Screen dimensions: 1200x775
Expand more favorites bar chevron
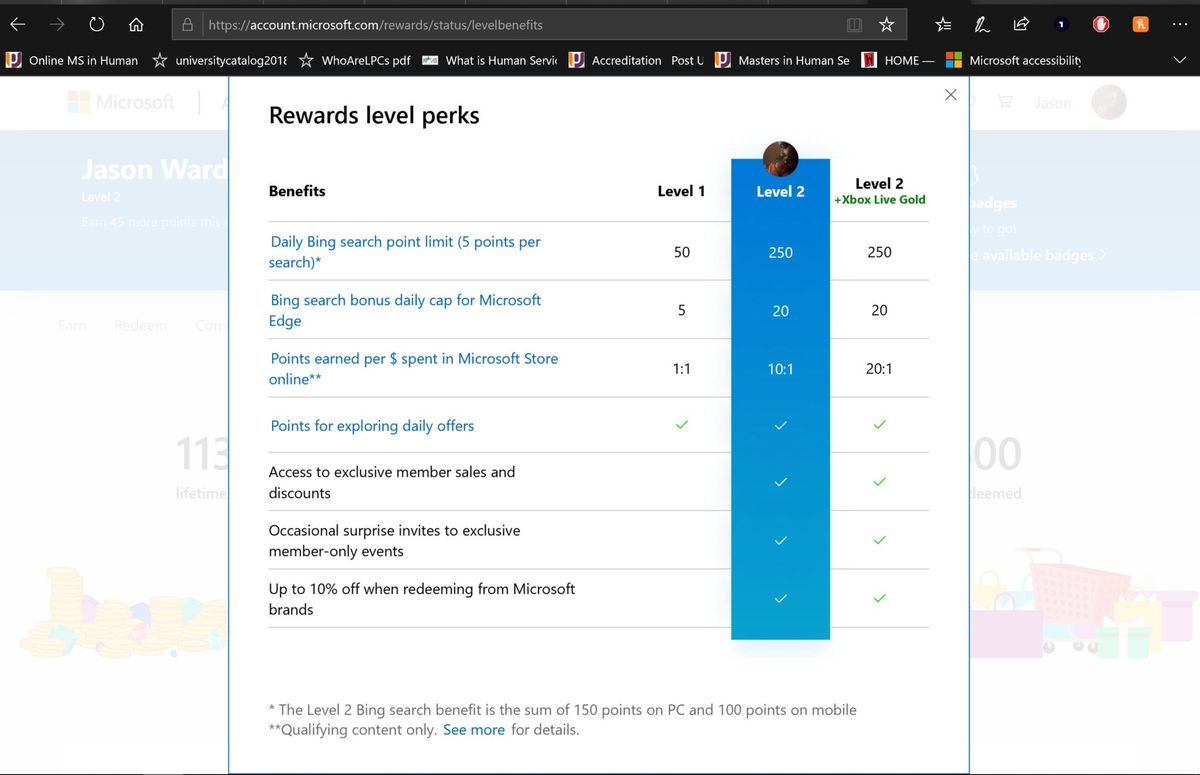1180,60
